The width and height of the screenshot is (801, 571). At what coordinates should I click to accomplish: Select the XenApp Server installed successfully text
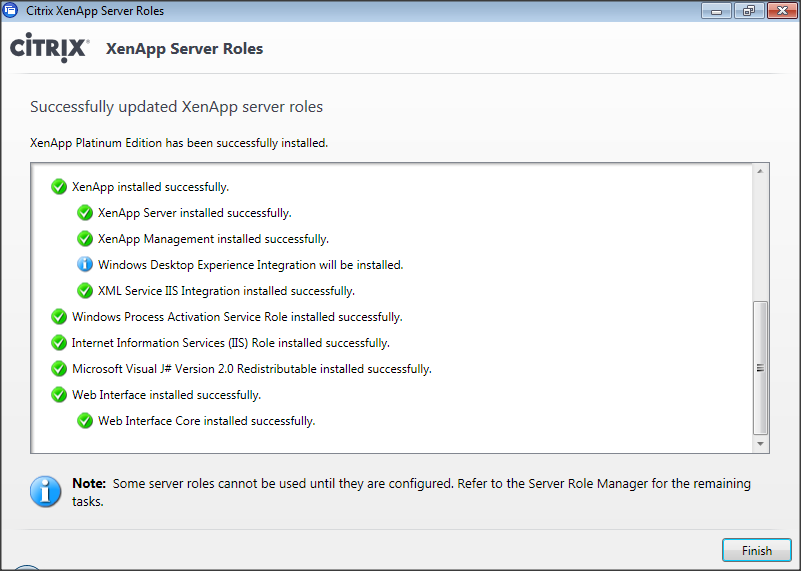pyautogui.click(x=194, y=213)
